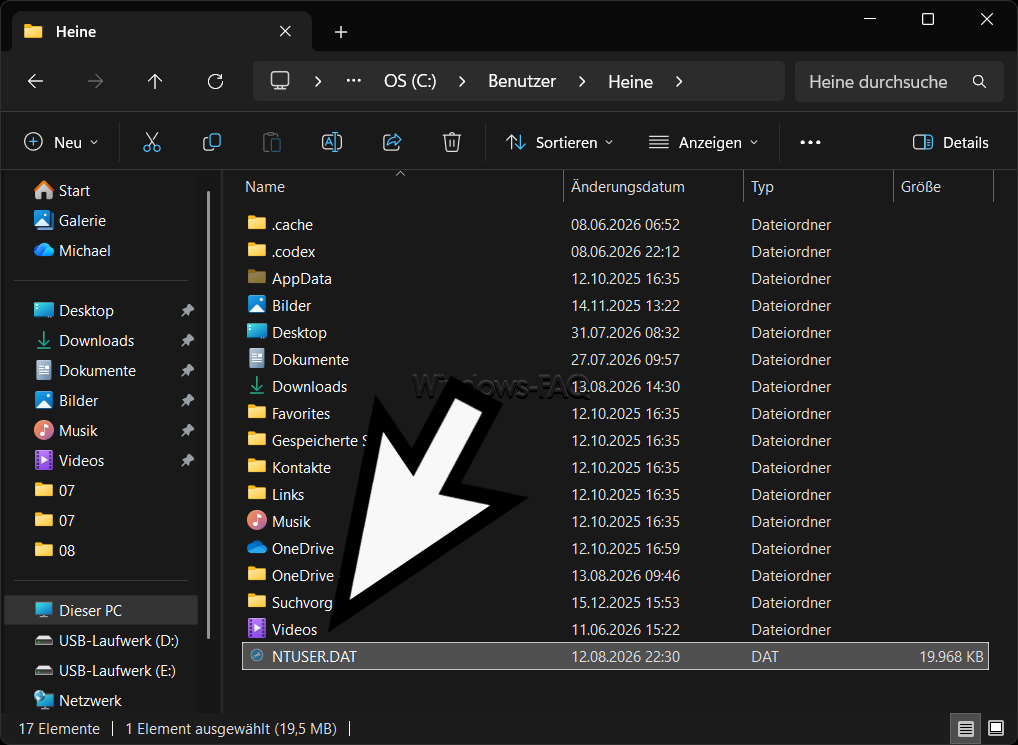Click the Heine breadcrumb

(x=630, y=82)
